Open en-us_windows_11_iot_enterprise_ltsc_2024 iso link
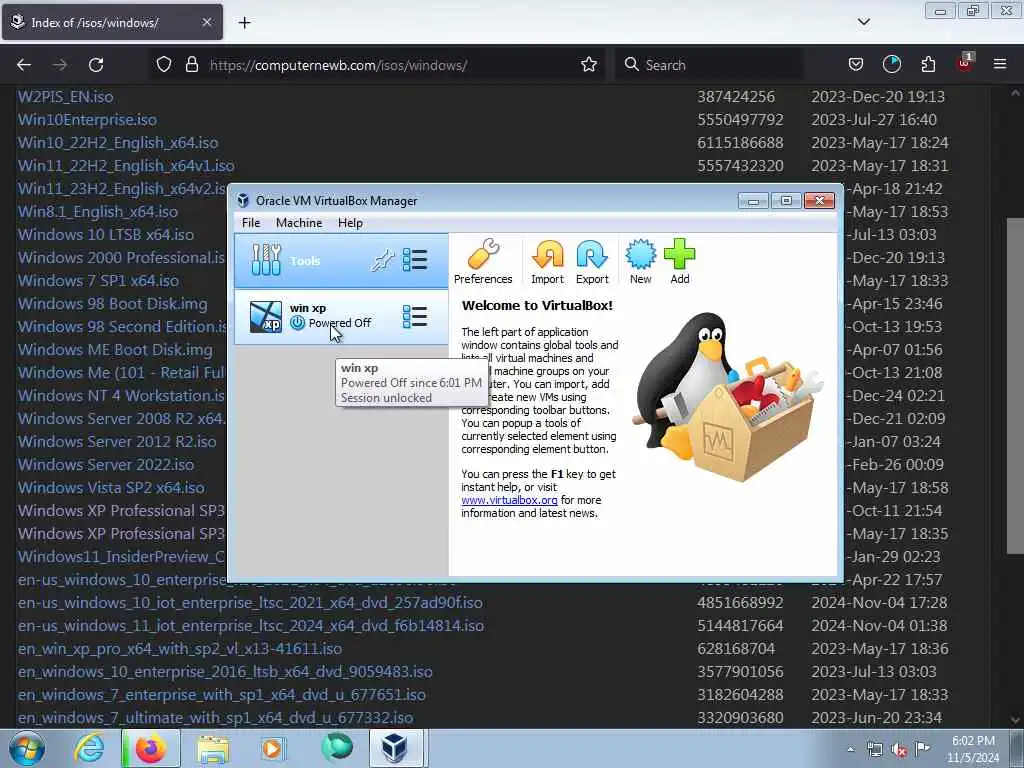The width and height of the screenshot is (1024, 768). [251, 626]
